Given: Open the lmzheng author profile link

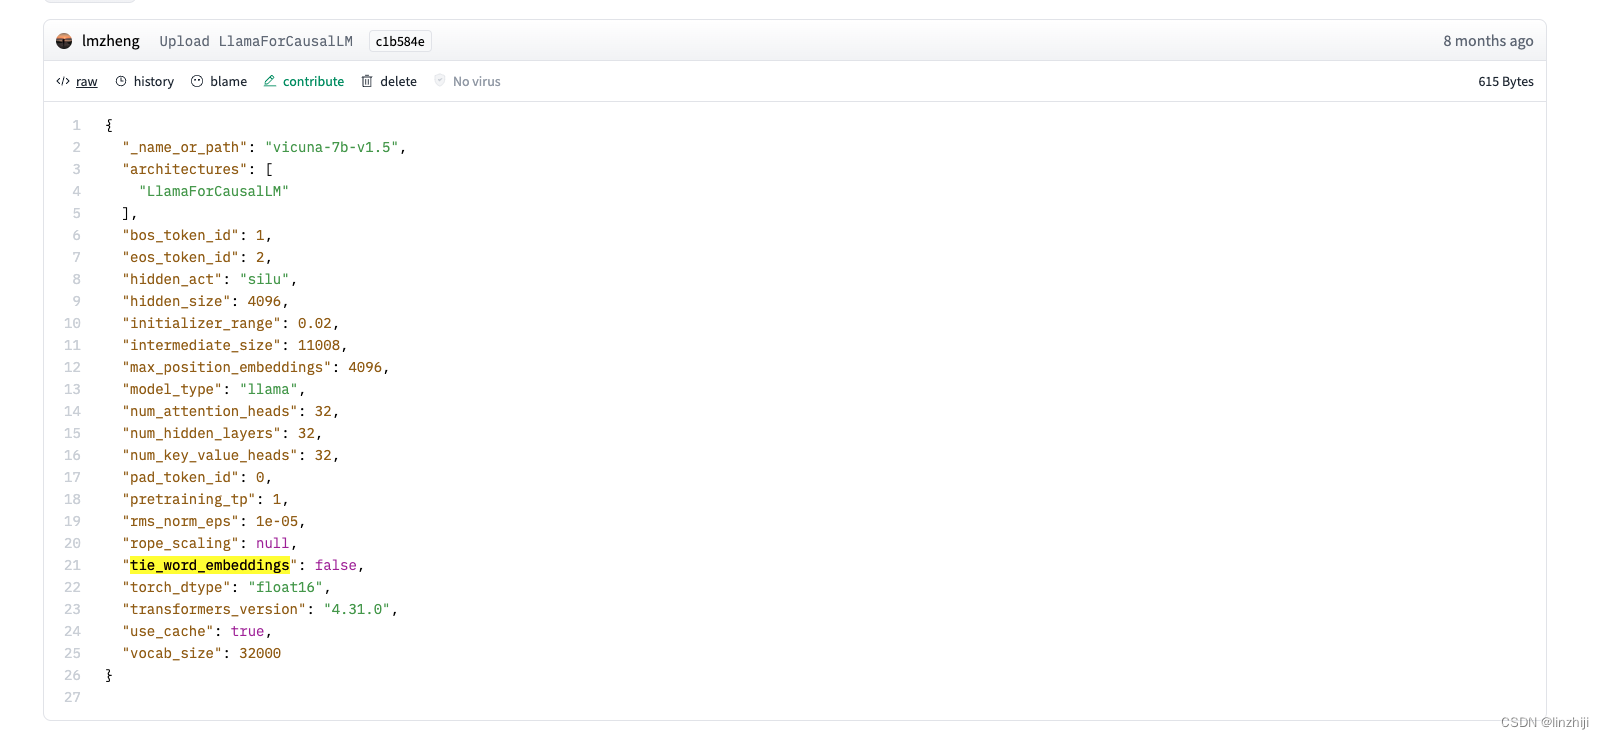Looking at the screenshot, I should pos(111,41).
